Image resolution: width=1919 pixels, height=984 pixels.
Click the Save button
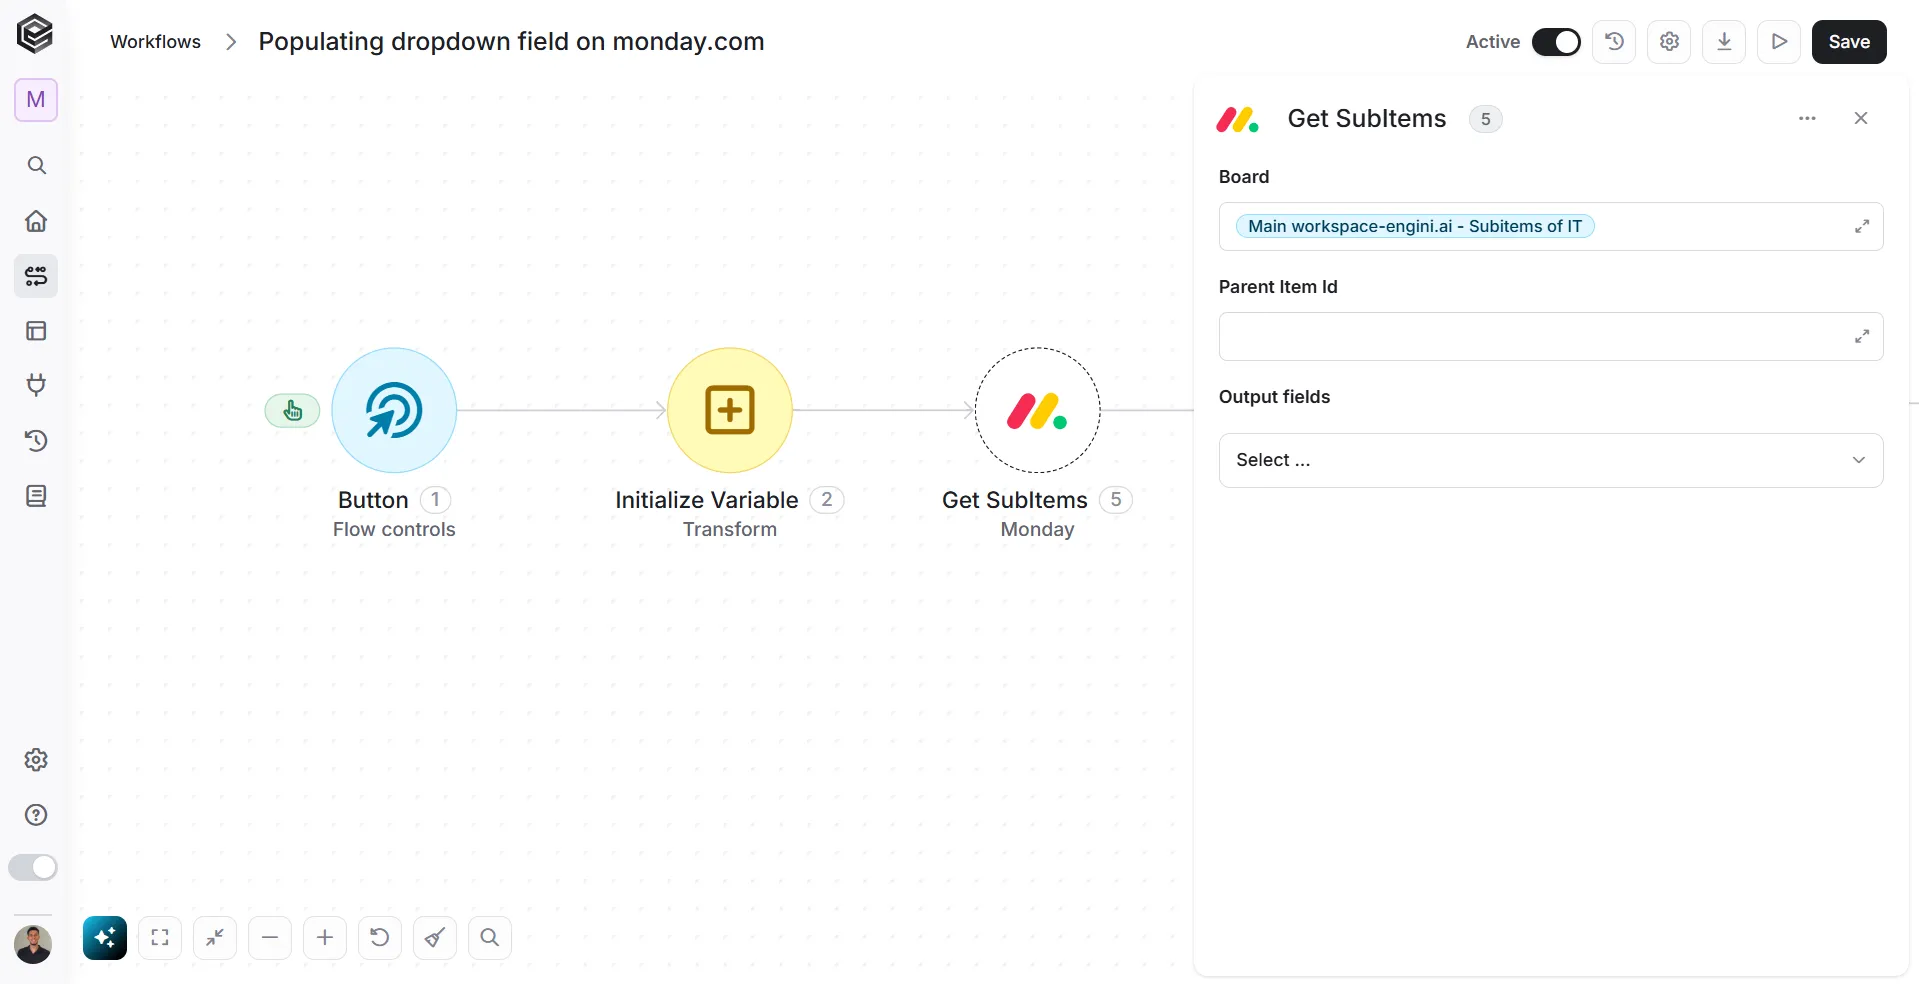point(1849,42)
